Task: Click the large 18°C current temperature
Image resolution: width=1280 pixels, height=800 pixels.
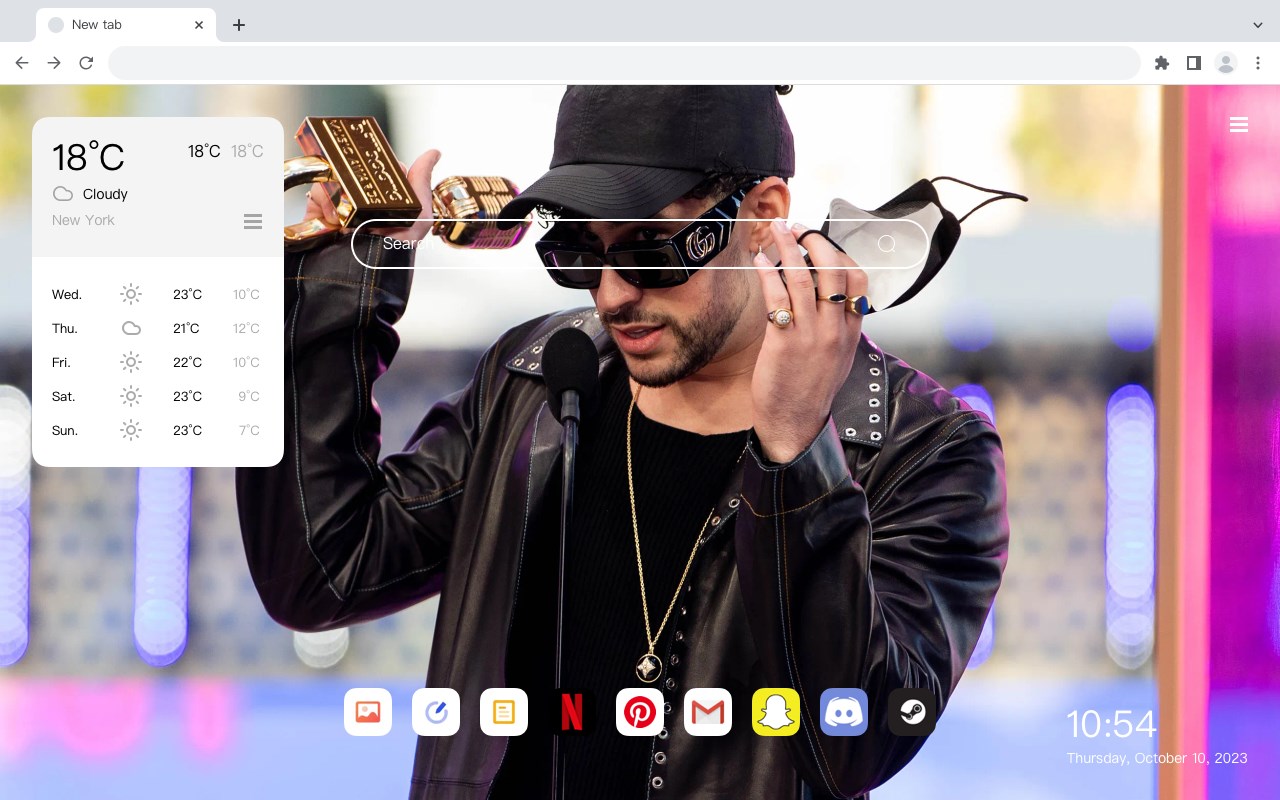Action: point(88,157)
